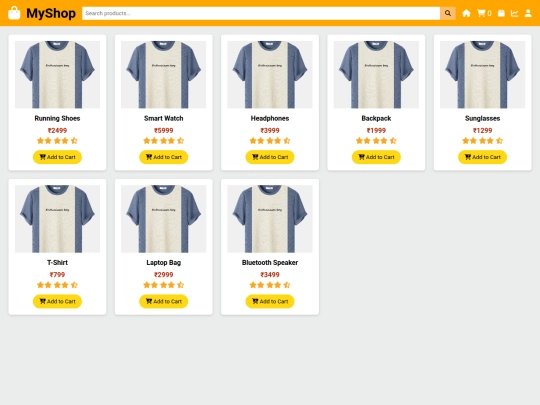The image size is (540, 405).
Task: Click inside the Search products field
Action: 261,13
